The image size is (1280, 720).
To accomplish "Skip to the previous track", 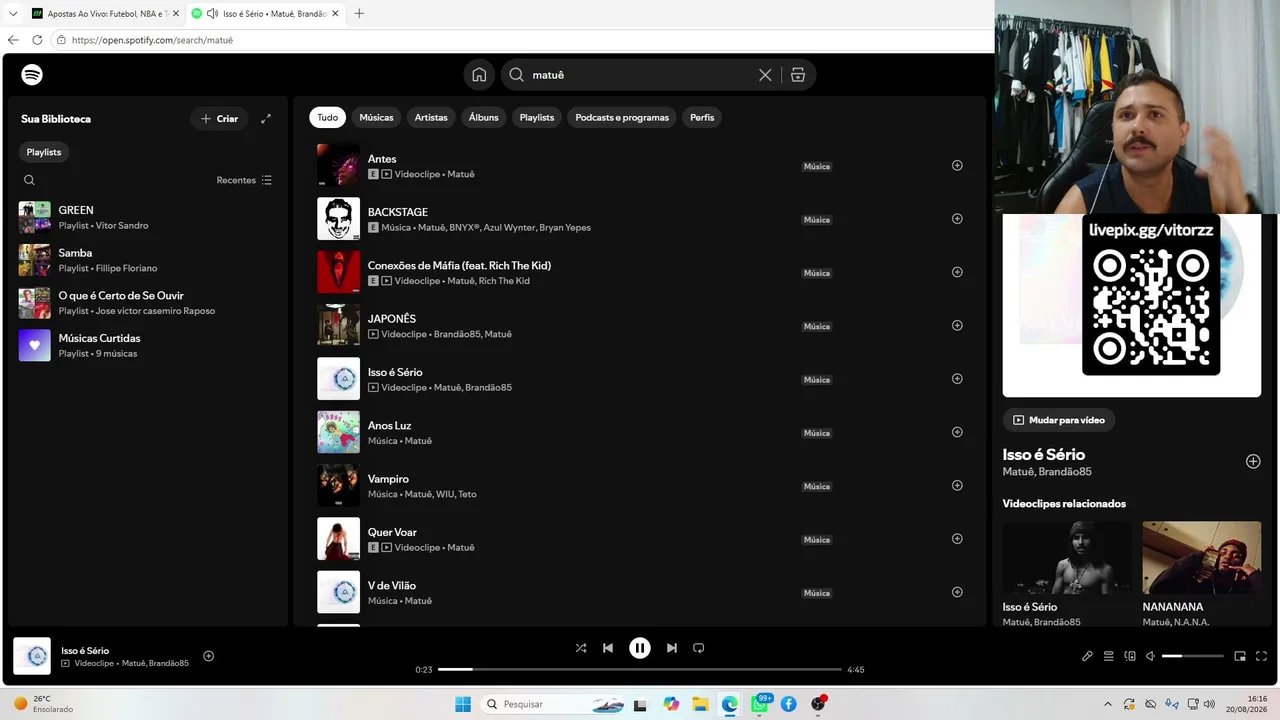I will 608,648.
